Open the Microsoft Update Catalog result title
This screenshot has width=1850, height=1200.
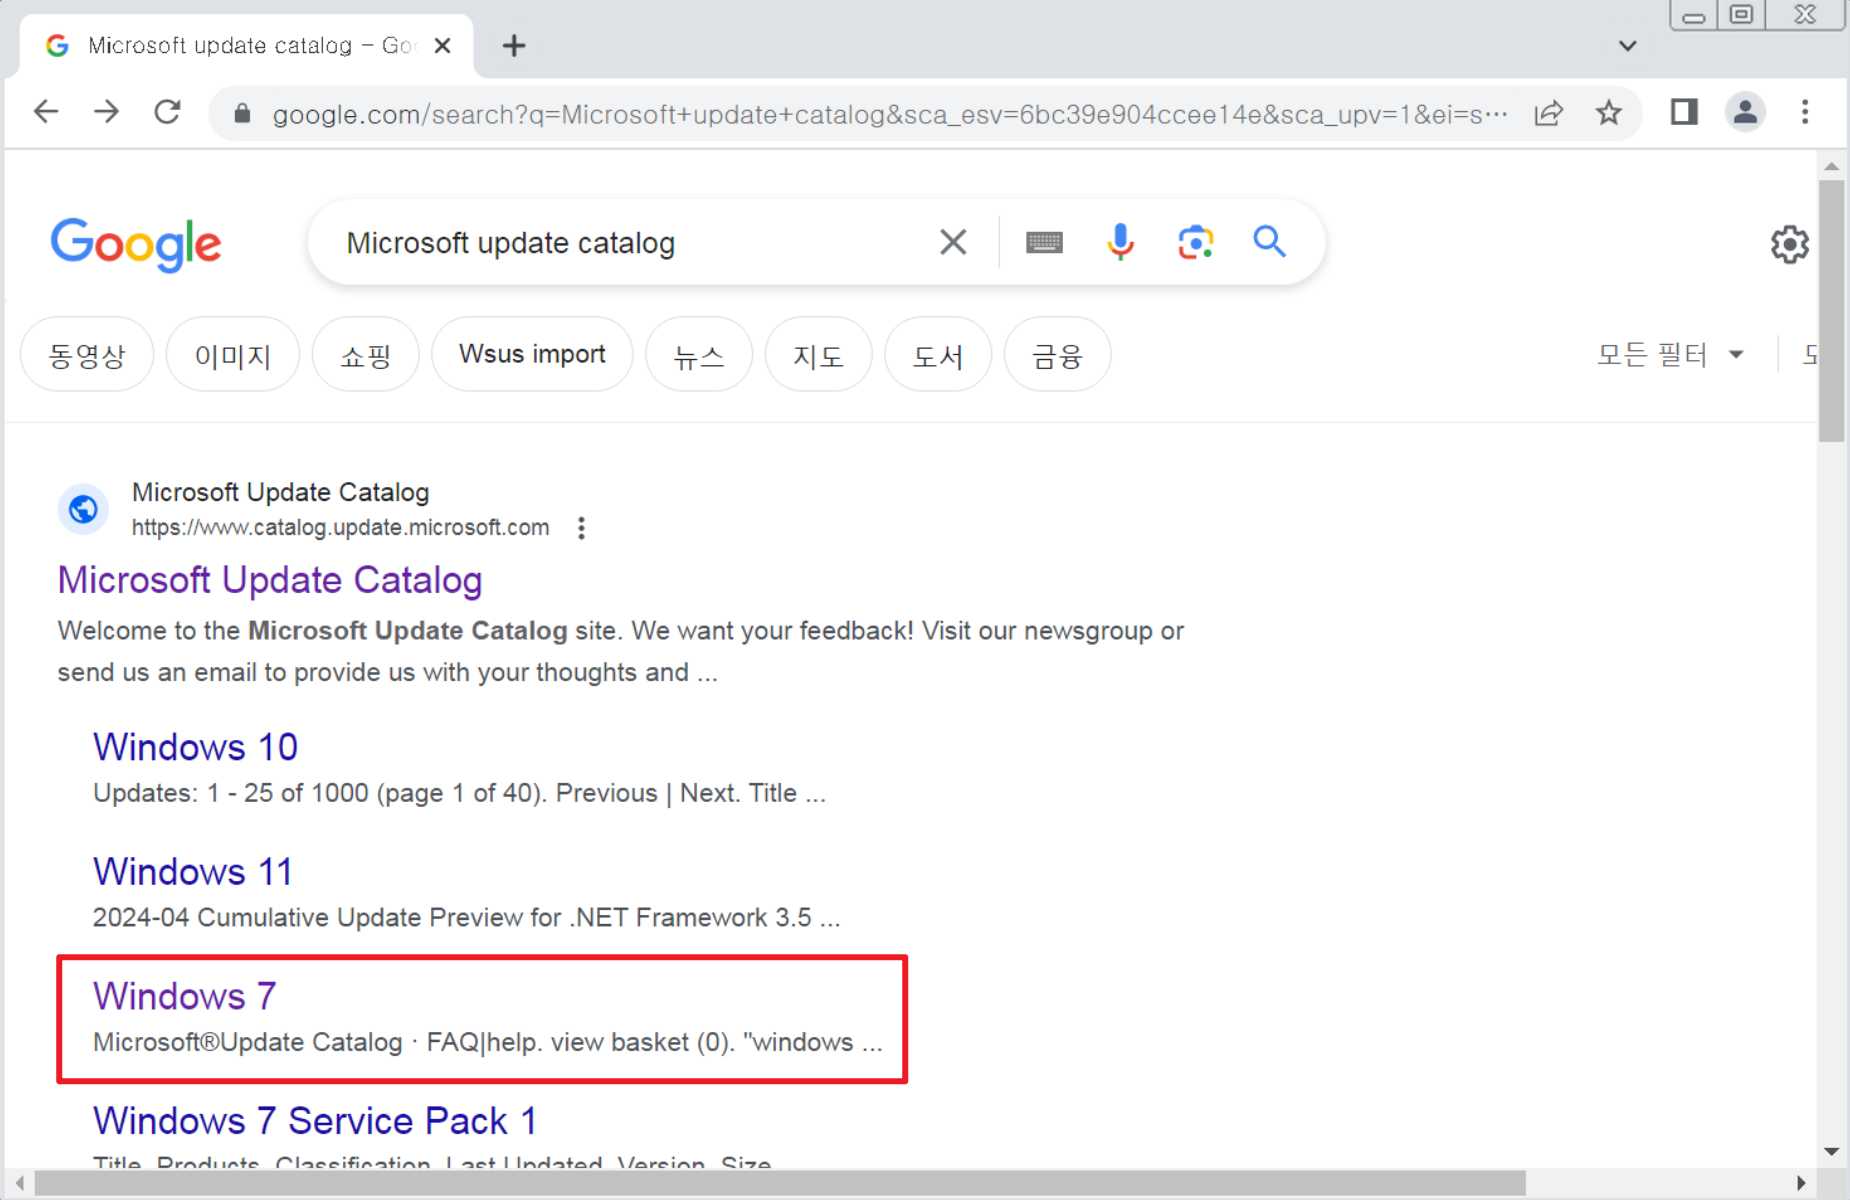(x=270, y=580)
